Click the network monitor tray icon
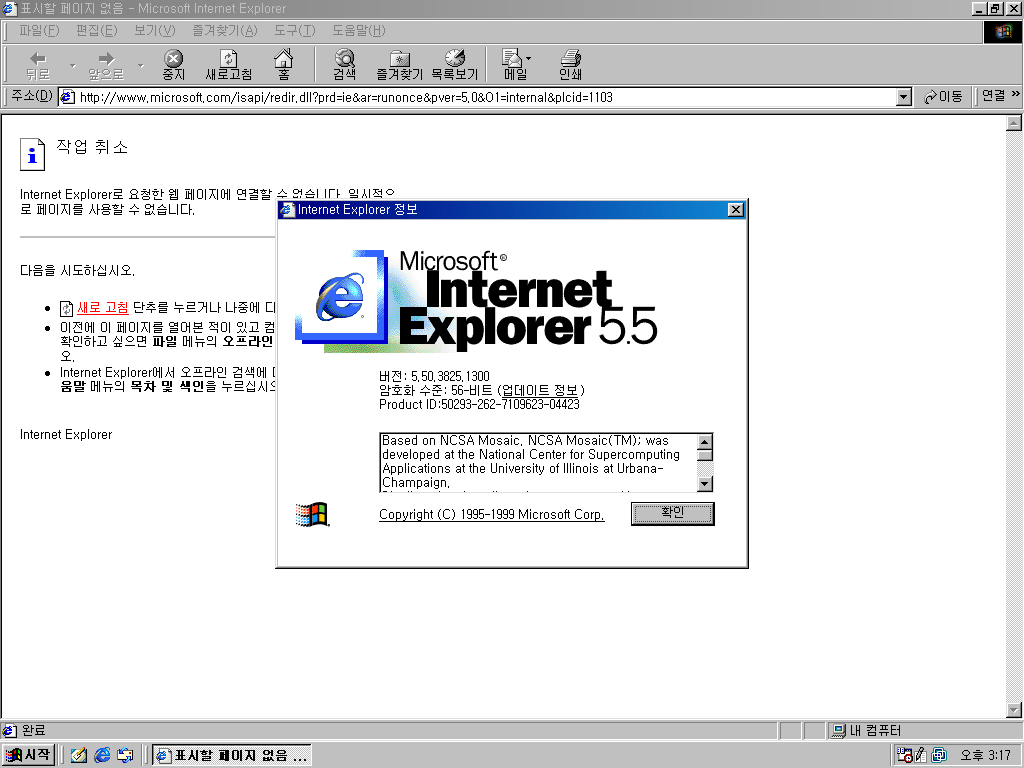Image resolution: width=1024 pixels, height=768 pixels. (x=938, y=755)
